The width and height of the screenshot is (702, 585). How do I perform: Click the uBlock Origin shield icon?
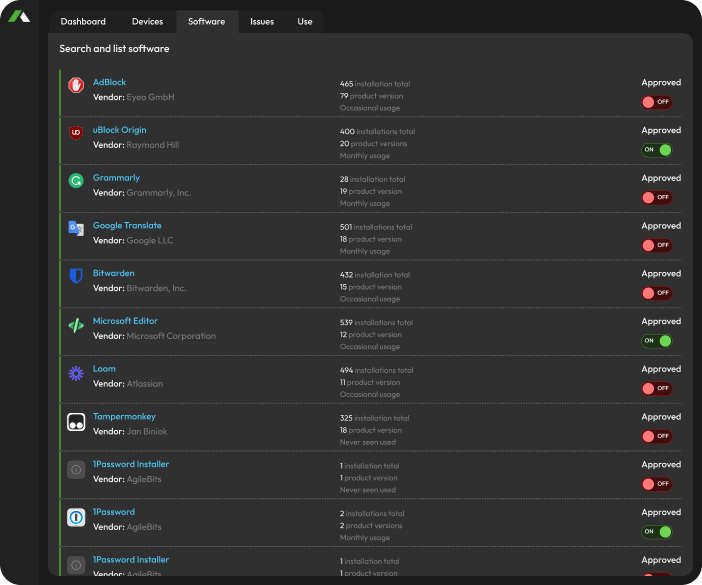click(x=76, y=132)
